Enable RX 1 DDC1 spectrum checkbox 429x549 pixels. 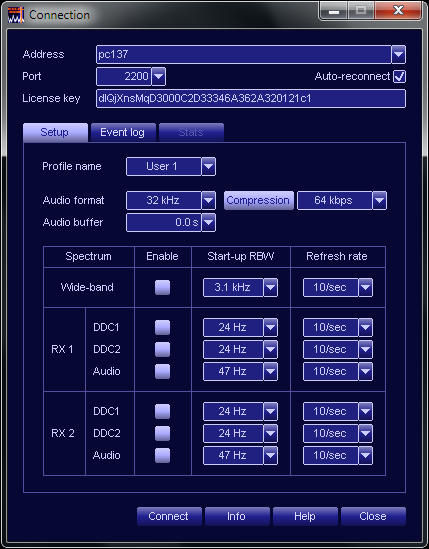pyautogui.click(x=162, y=327)
